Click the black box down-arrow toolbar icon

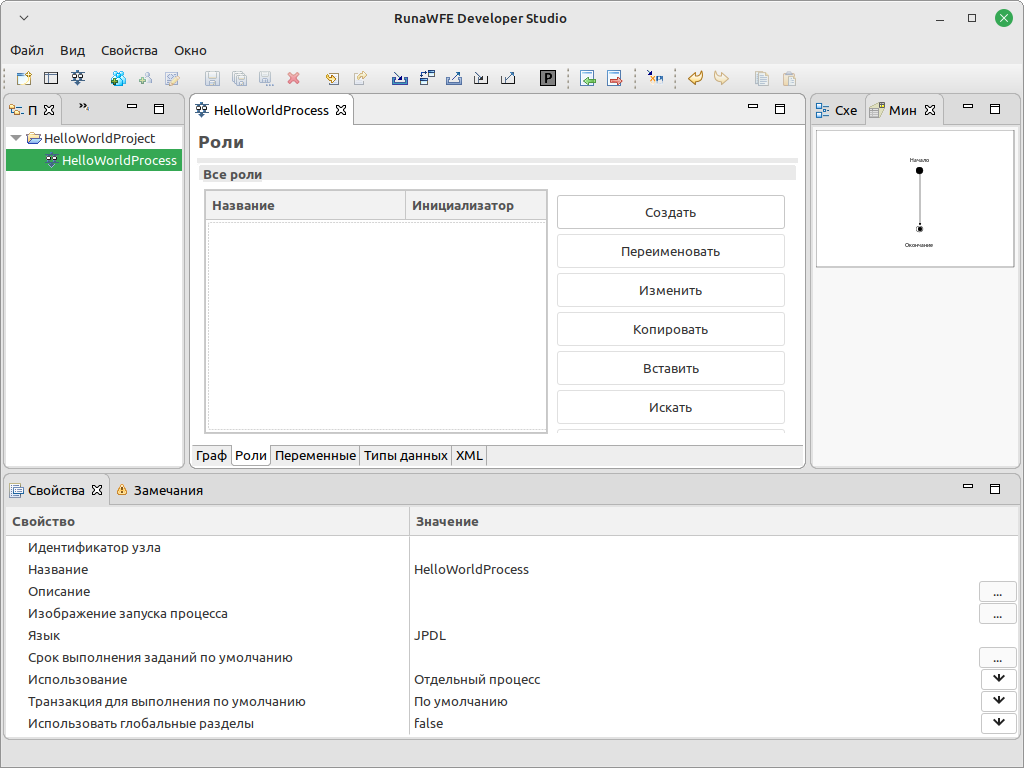click(x=481, y=78)
